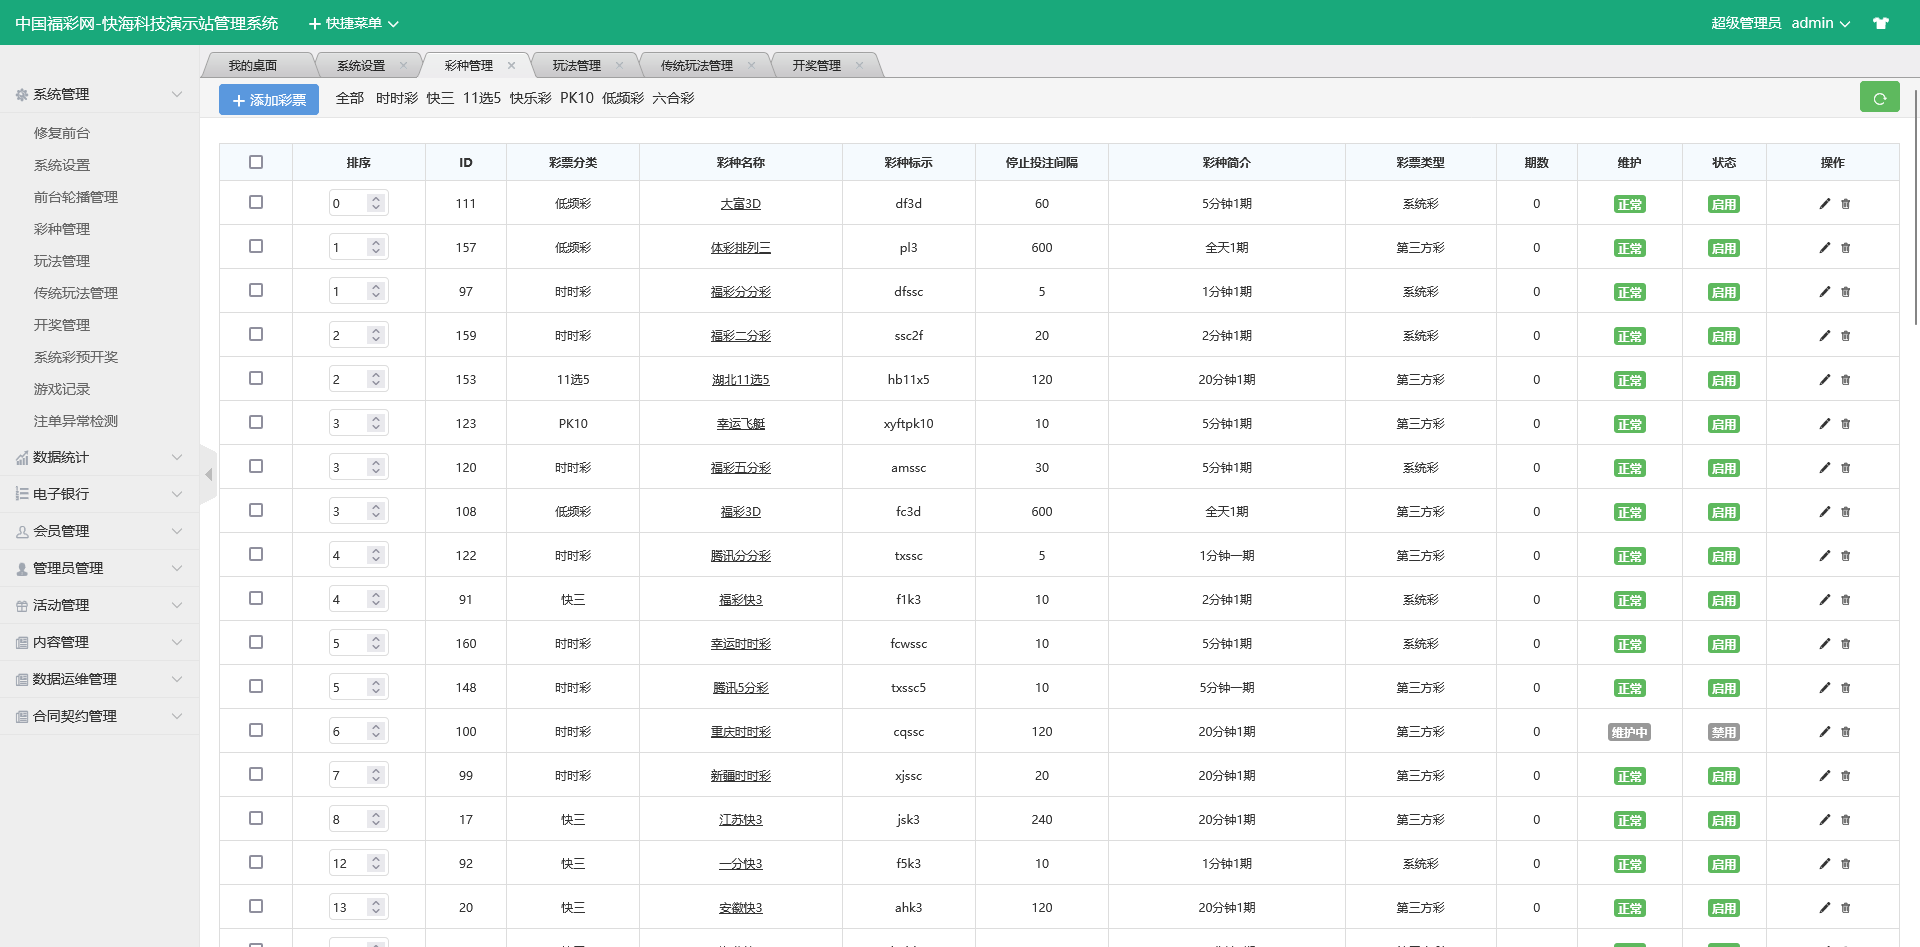Image resolution: width=1920 pixels, height=947 pixels.
Task: Click the green refresh icon button
Action: (x=1879, y=98)
